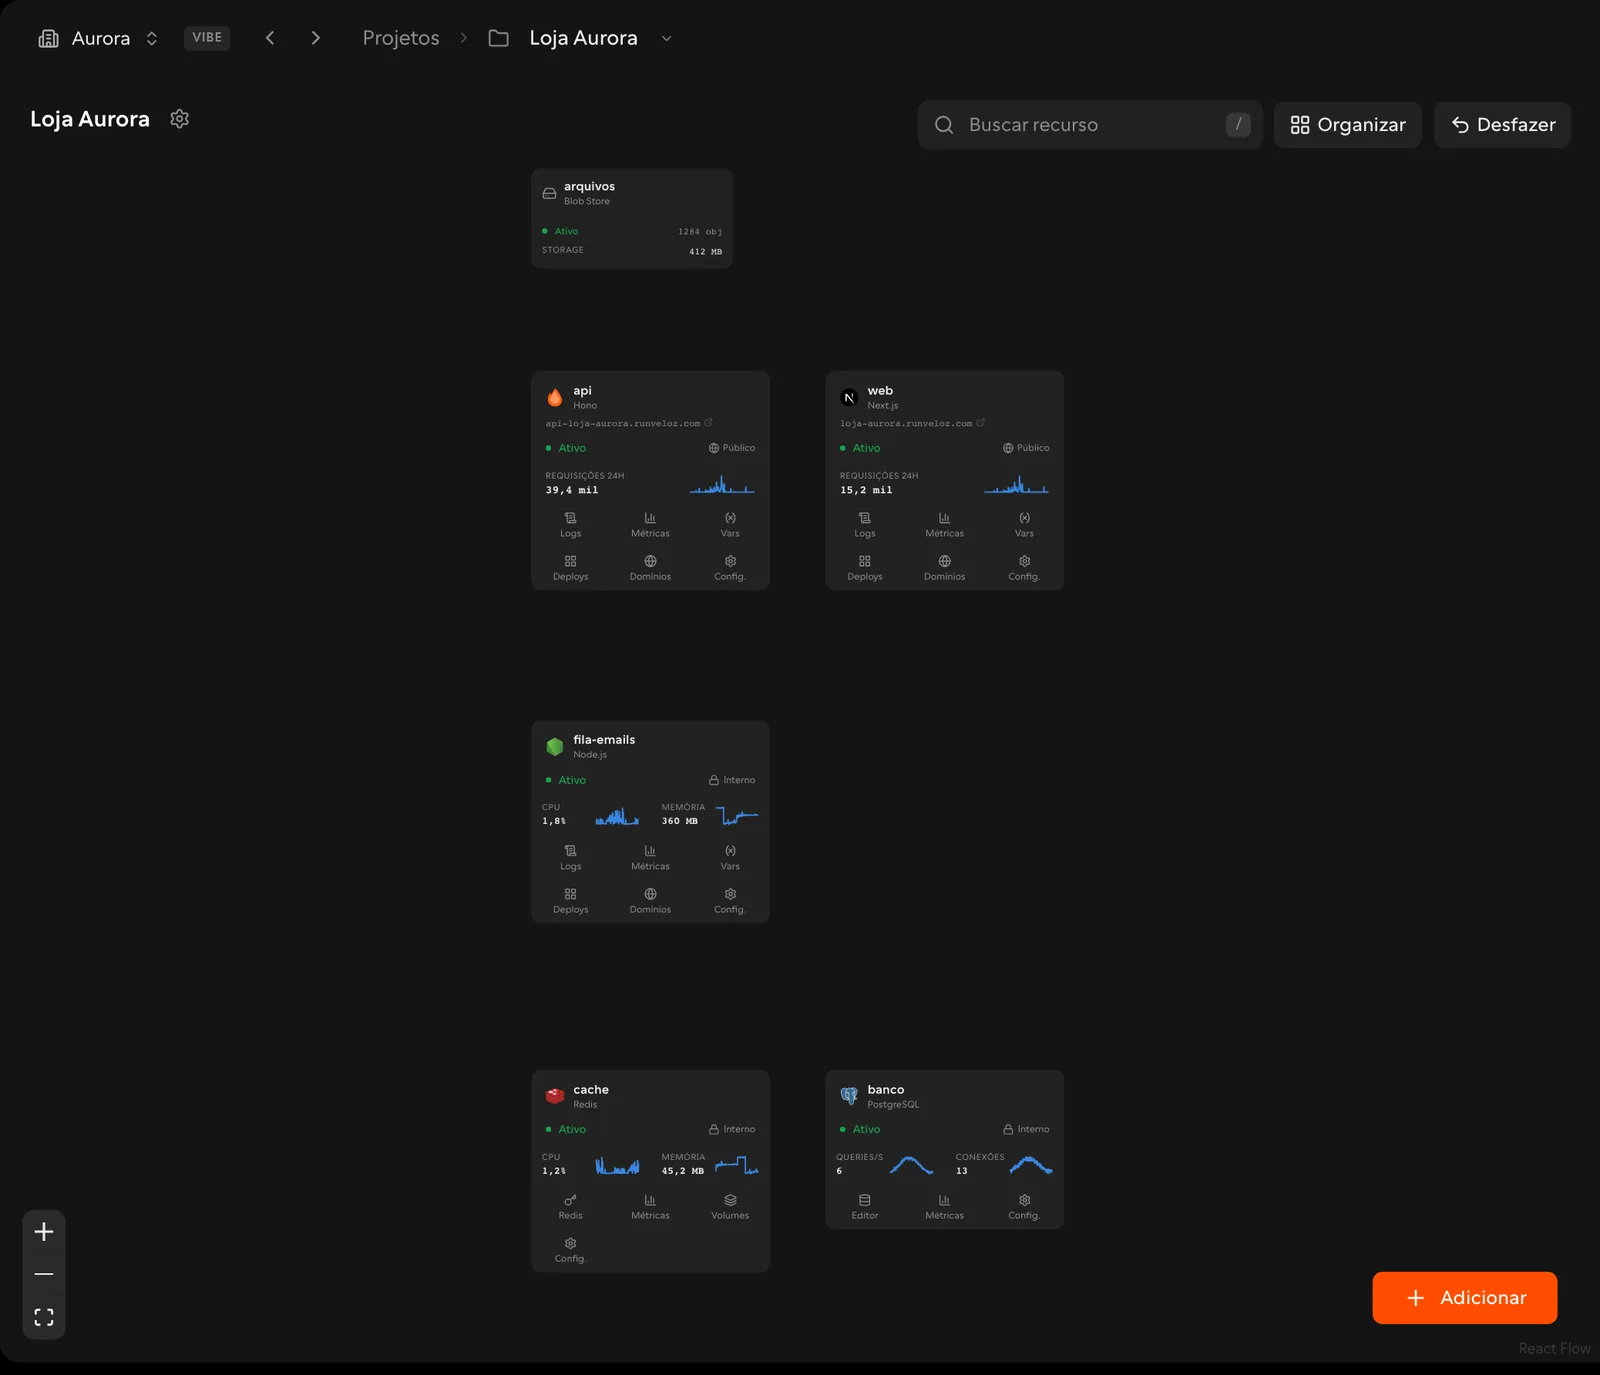Open external link icon next to web URL
The height and width of the screenshot is (1375, 1600).
click(980, 423)
